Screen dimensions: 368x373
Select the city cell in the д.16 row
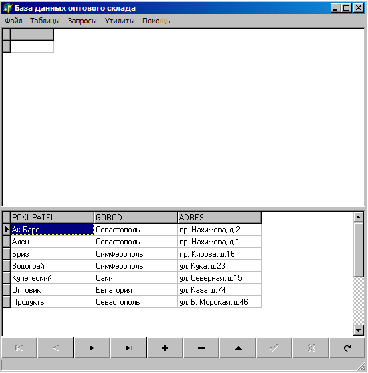coord(136,254)
